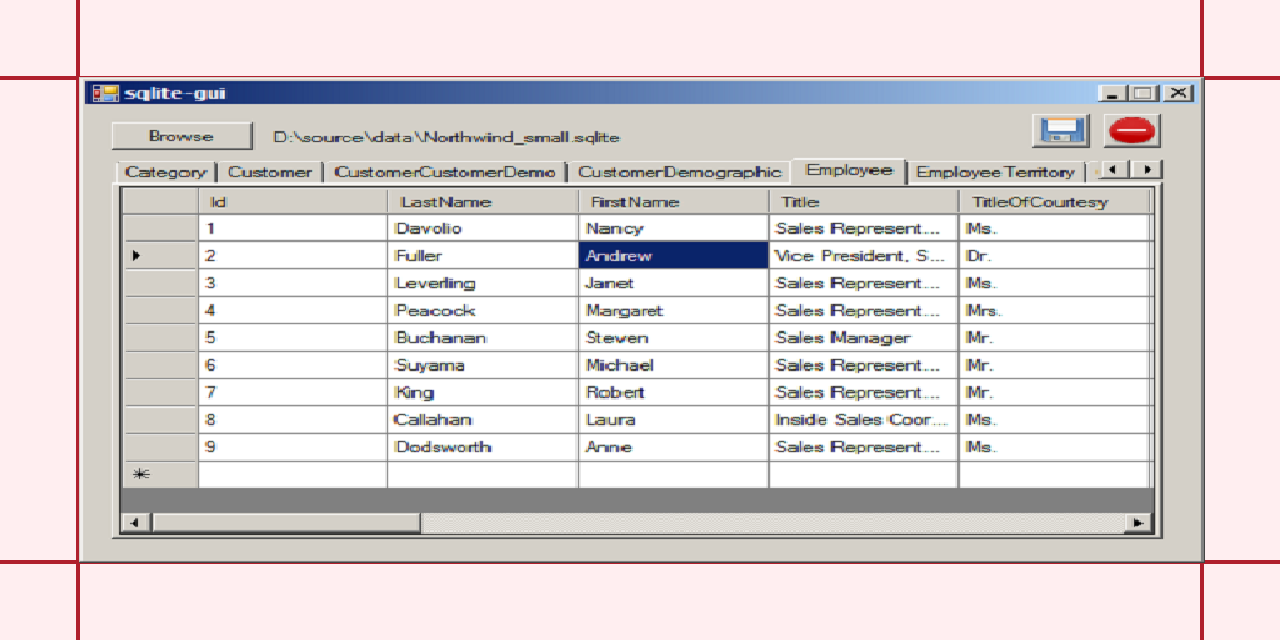The width and height of the screenshot is (1280, 640).
Task: Click the sqlite-gui application icon in title bar
Action: point(104,92)
